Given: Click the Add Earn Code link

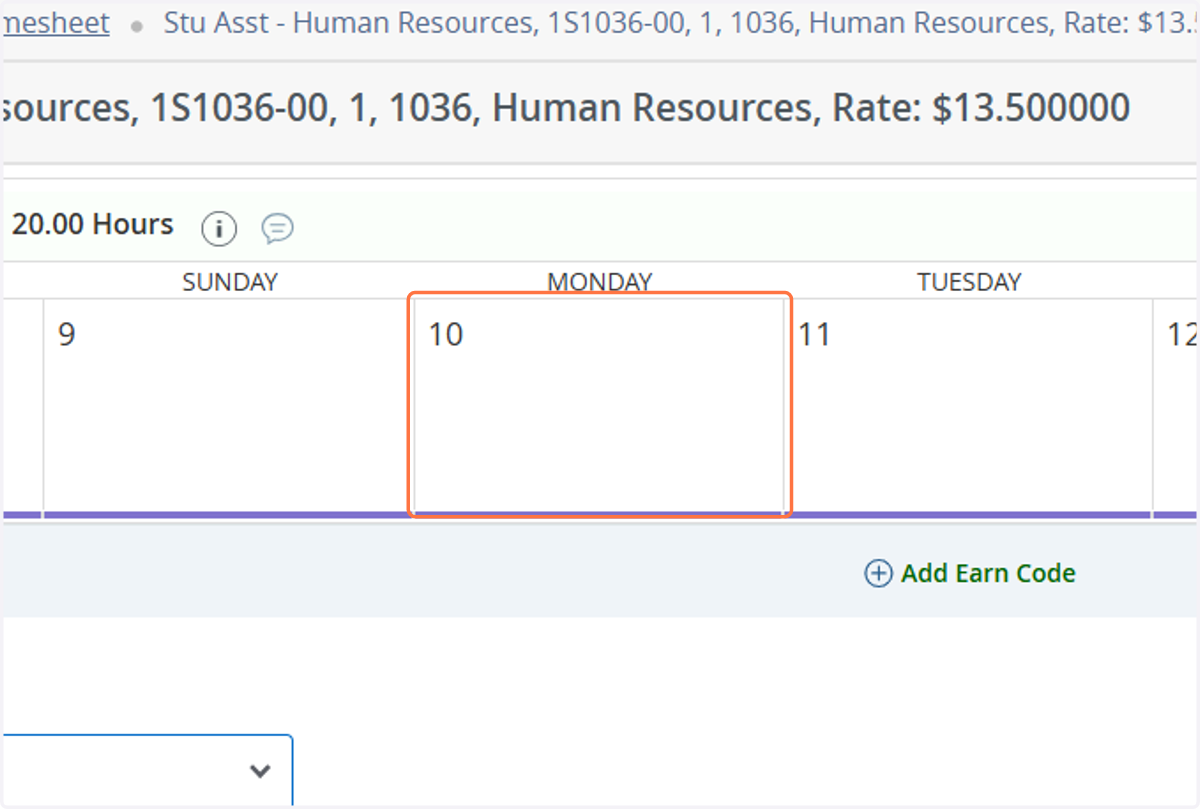Looking at the screenshot, I should coord(988,573).
